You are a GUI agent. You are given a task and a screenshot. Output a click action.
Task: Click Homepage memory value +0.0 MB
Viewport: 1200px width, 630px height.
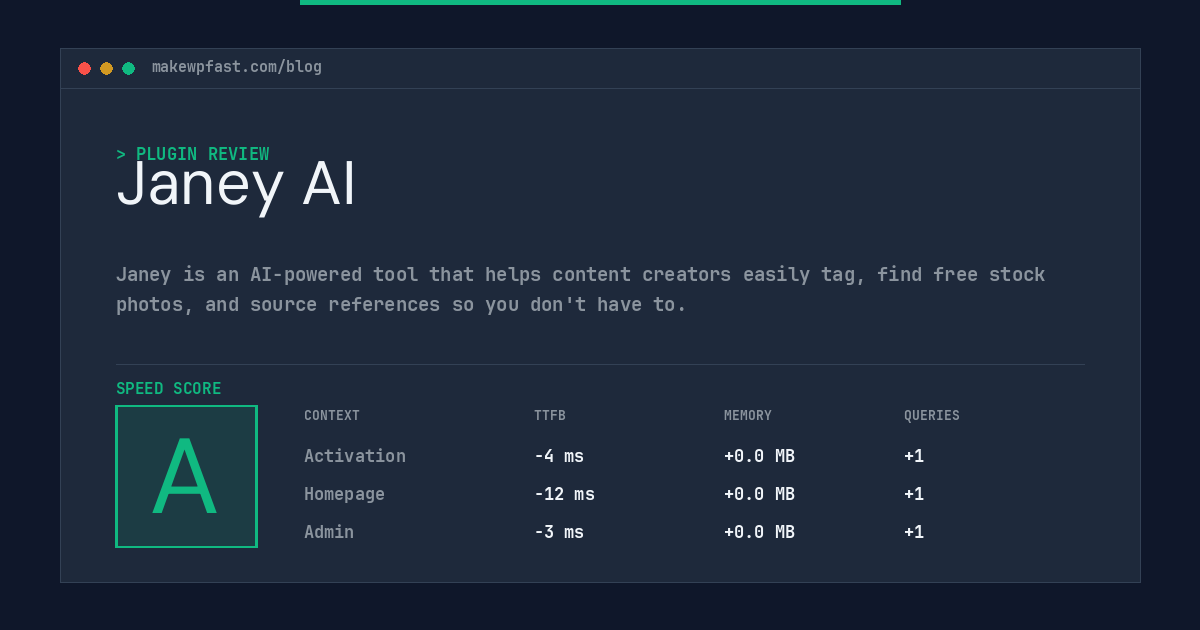(759, 494)
